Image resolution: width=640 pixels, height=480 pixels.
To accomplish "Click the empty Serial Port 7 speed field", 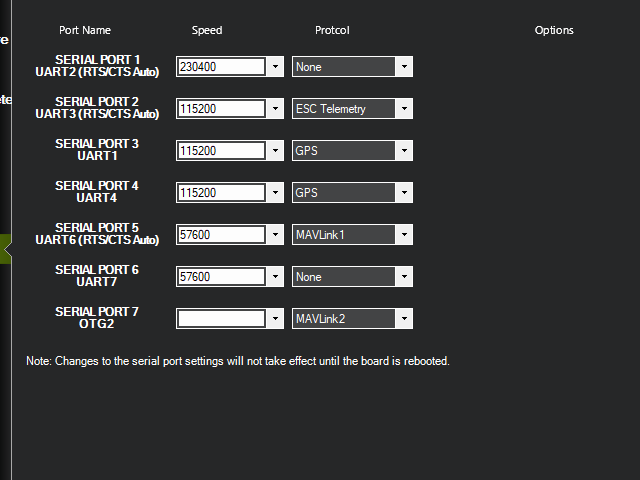I will [222, 319].
